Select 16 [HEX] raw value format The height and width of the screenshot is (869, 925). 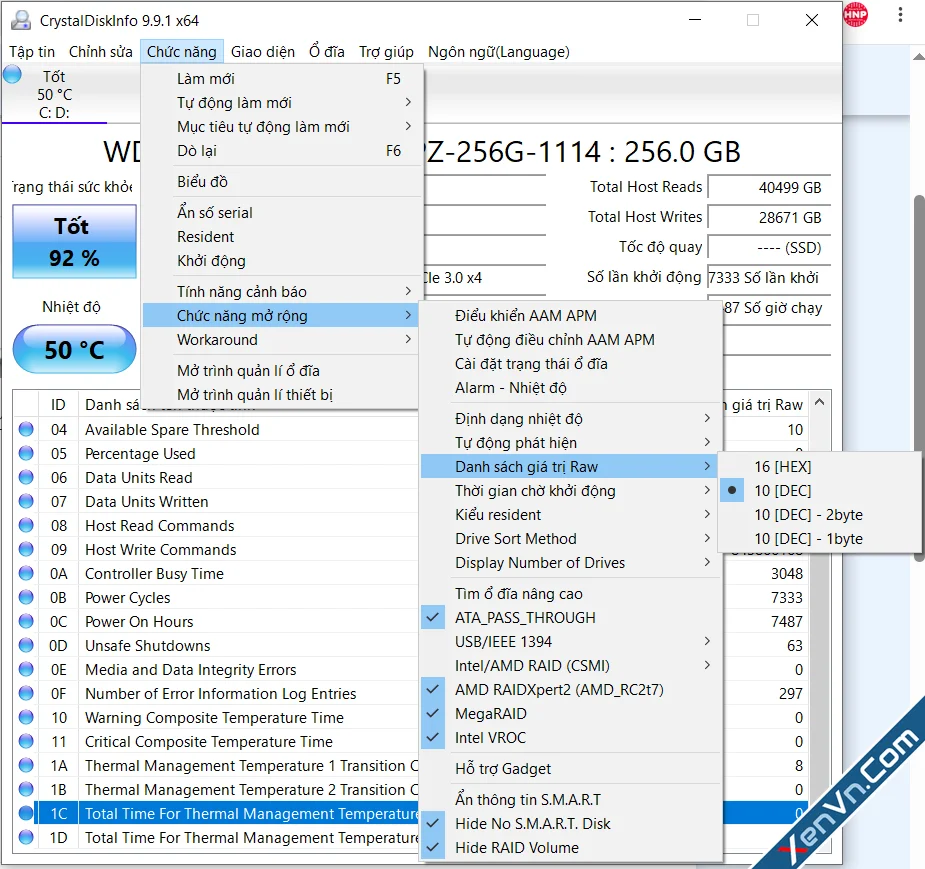pyautogui.click(x=819, y=466)
